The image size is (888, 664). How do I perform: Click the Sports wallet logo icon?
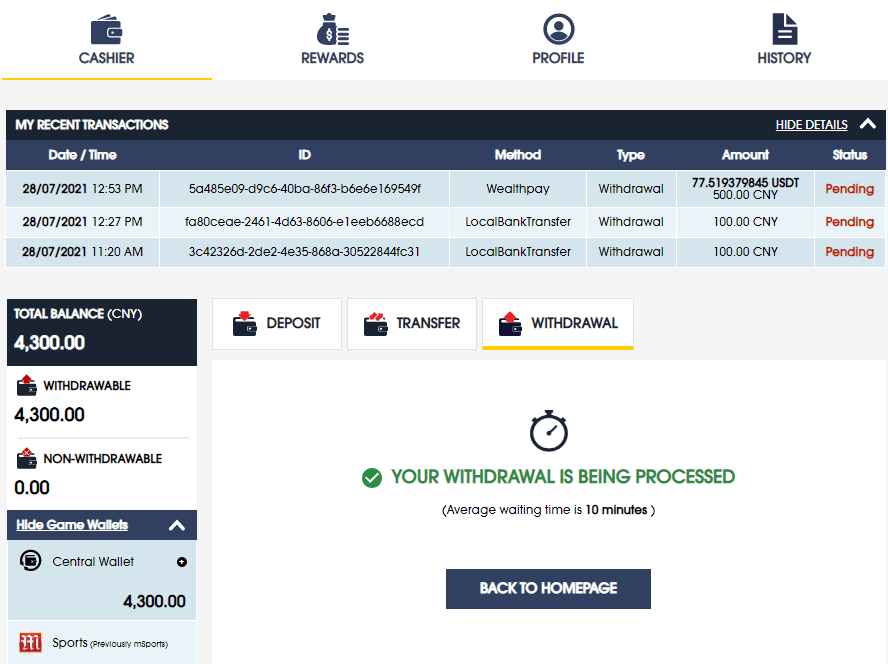point(31,642)
